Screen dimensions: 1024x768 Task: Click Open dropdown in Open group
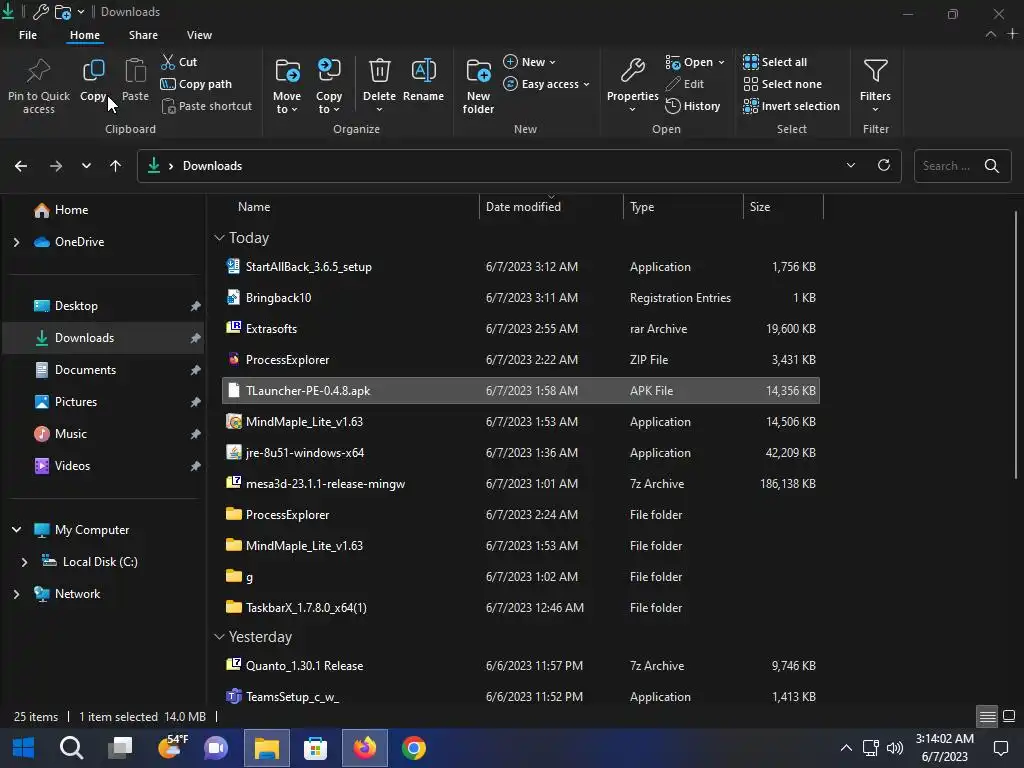click(x=696, y=62)
